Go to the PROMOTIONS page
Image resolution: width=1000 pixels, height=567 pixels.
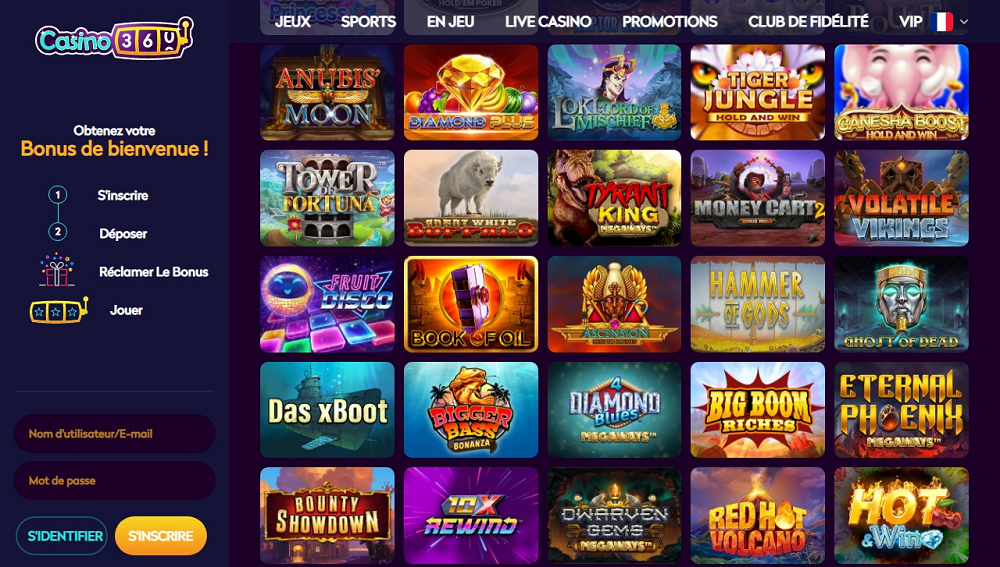click(670, 22)
